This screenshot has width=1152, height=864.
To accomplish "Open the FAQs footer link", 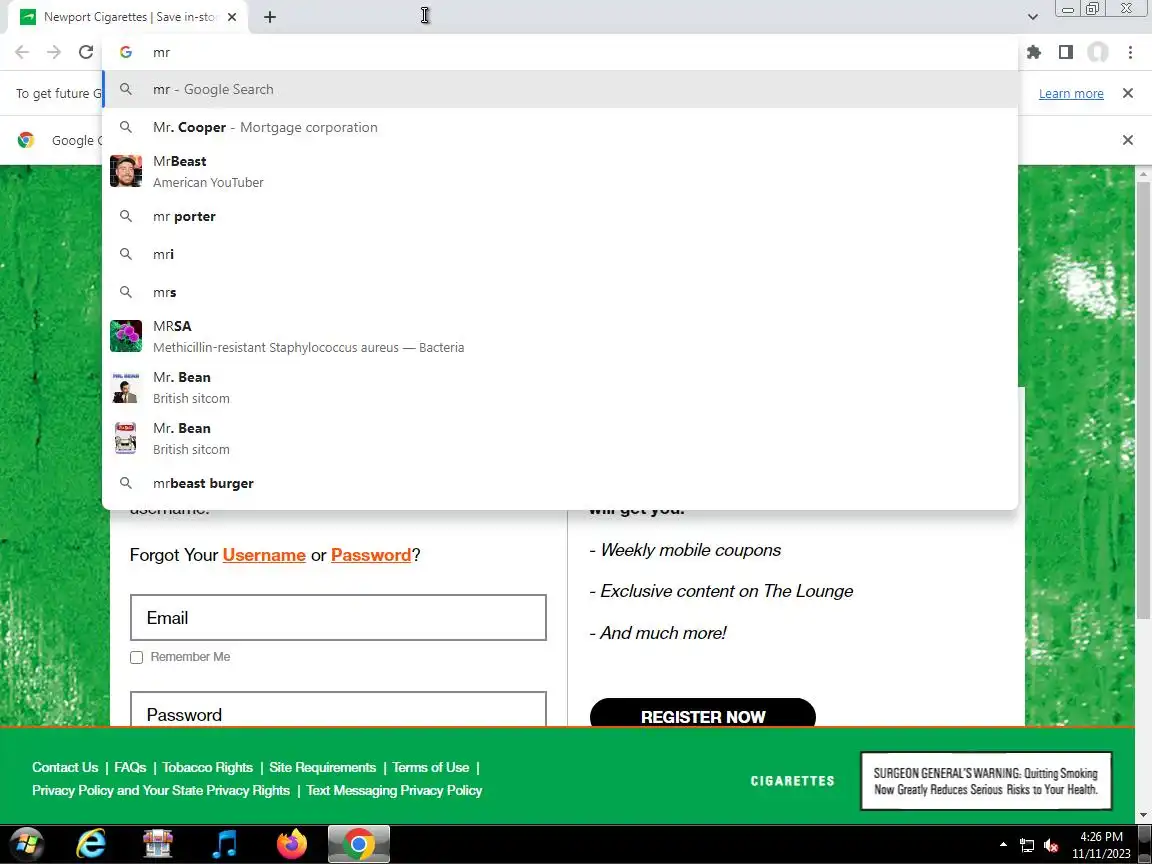I will click(x=130, y=768).
